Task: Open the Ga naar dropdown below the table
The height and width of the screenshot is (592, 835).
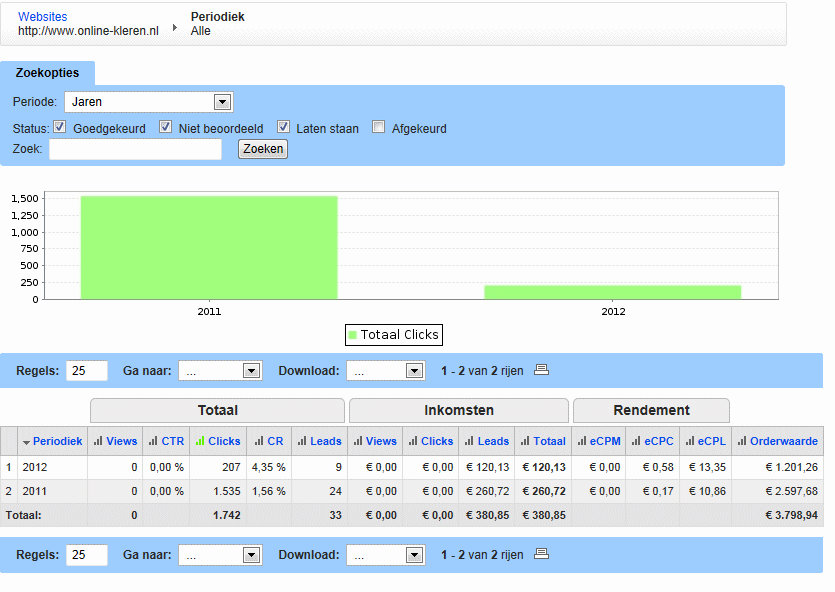Action: [x=220, y=555]
